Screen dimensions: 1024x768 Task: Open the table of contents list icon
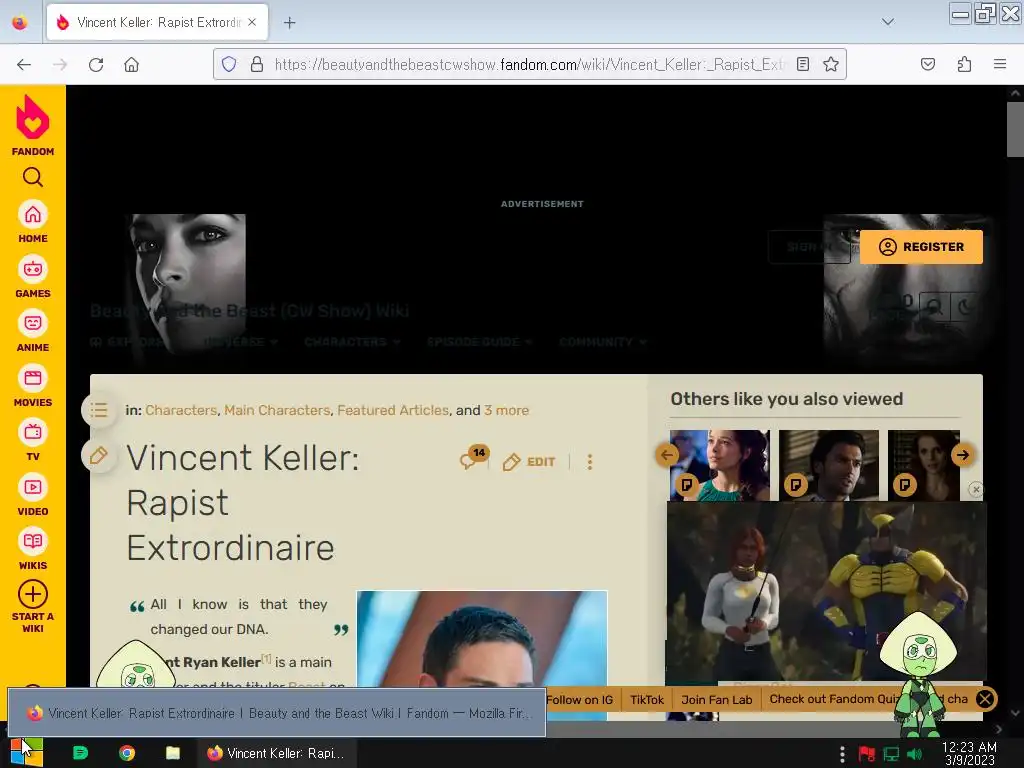(x=99, y=410)
